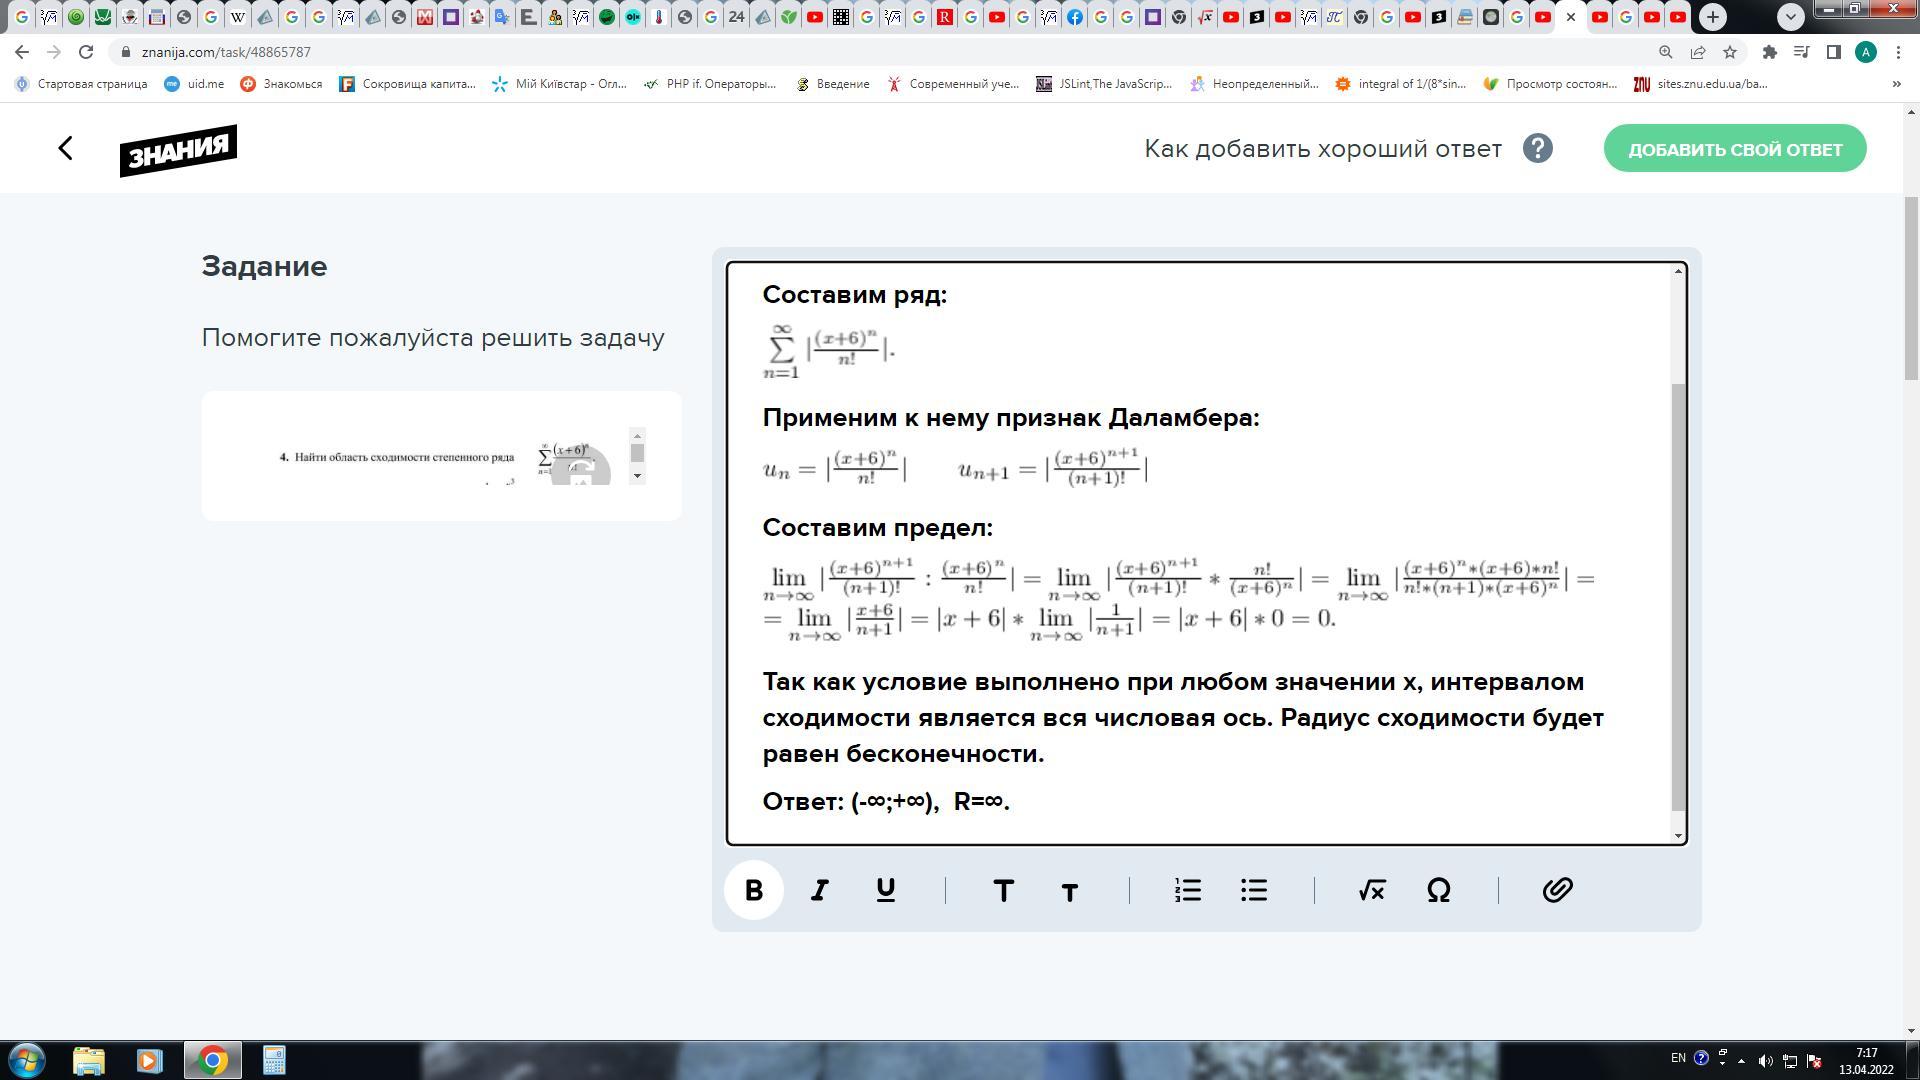The width and height of the screenshot is (1920, 1080).
Task: Toggle italic text formatting
Action: click(x=819, y=890)
